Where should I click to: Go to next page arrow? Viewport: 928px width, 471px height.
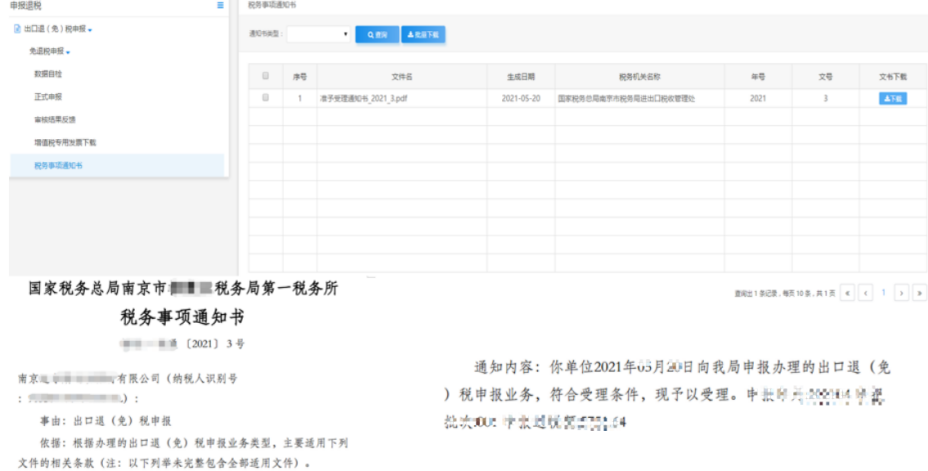(x=901, y=292)
